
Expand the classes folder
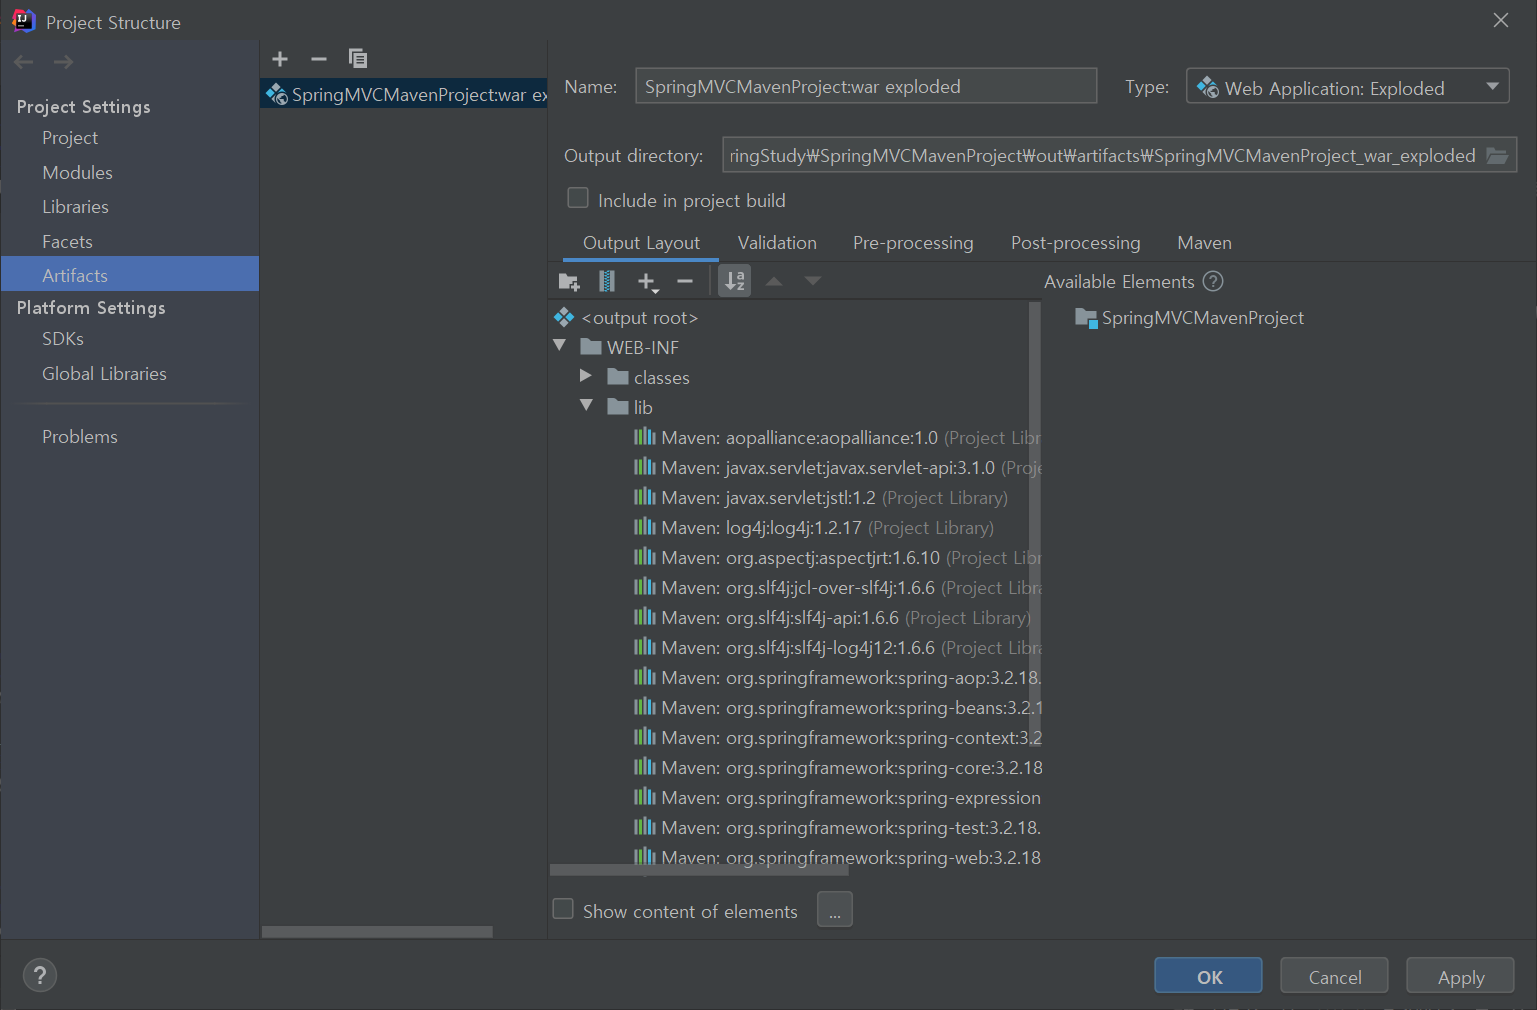point(586,376)
